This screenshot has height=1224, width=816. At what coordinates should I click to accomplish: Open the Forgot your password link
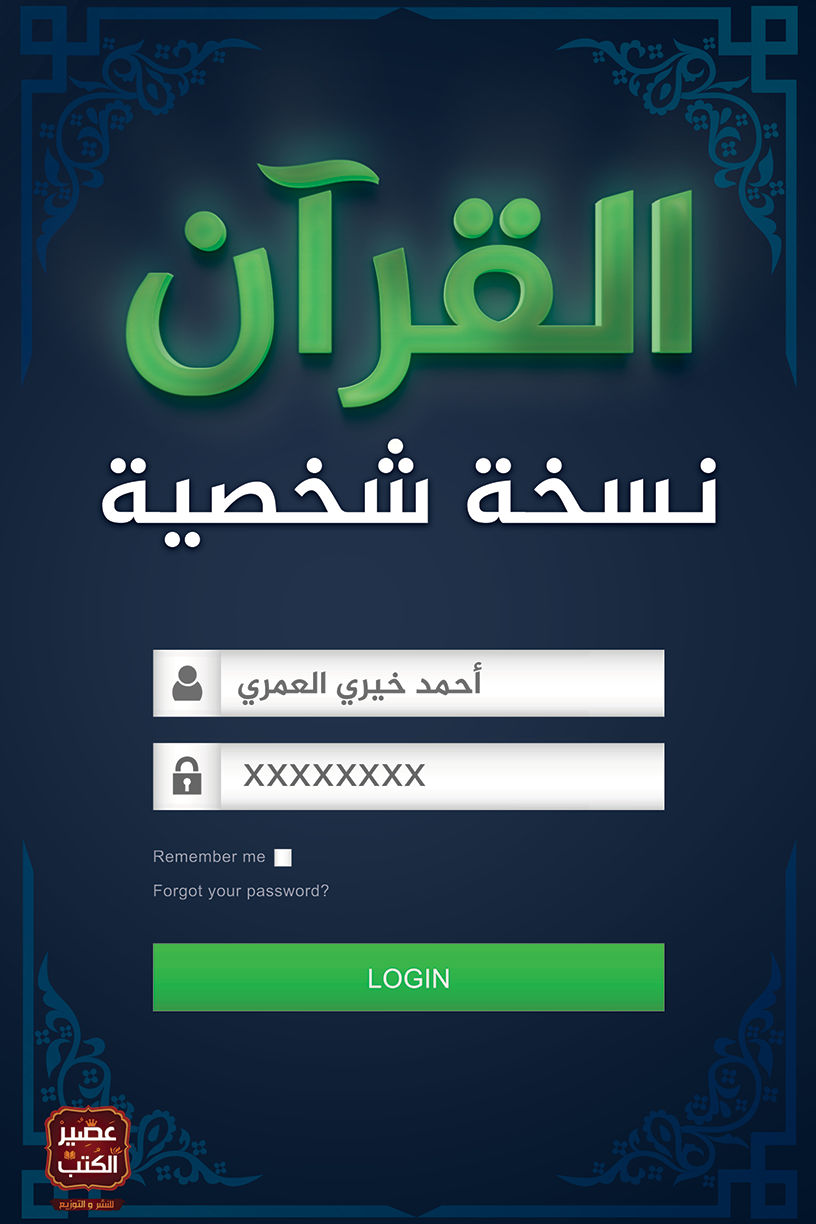pyautogui.click(x=241, y=891)
